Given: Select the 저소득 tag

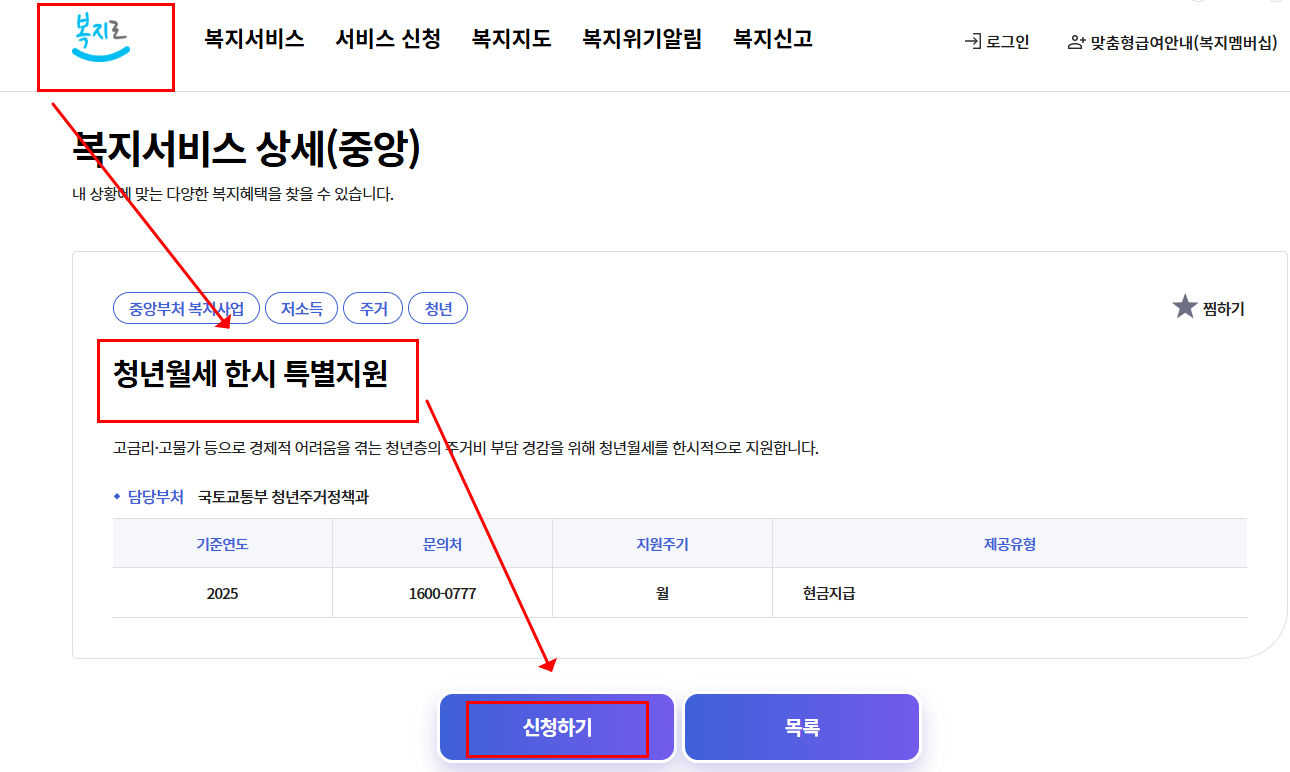Looking at the screenshot, I should (x=301, y=309).
